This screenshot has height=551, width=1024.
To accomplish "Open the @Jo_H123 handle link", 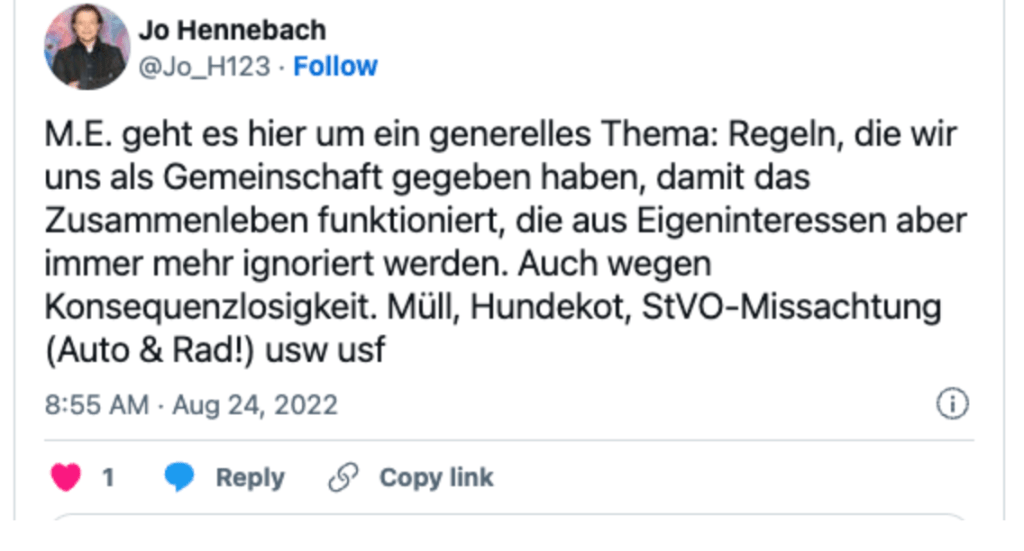I will coord(204,67).
